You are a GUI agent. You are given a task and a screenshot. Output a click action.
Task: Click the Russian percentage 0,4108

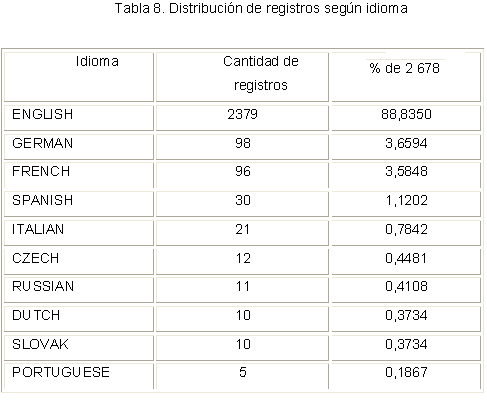point(406,286)
